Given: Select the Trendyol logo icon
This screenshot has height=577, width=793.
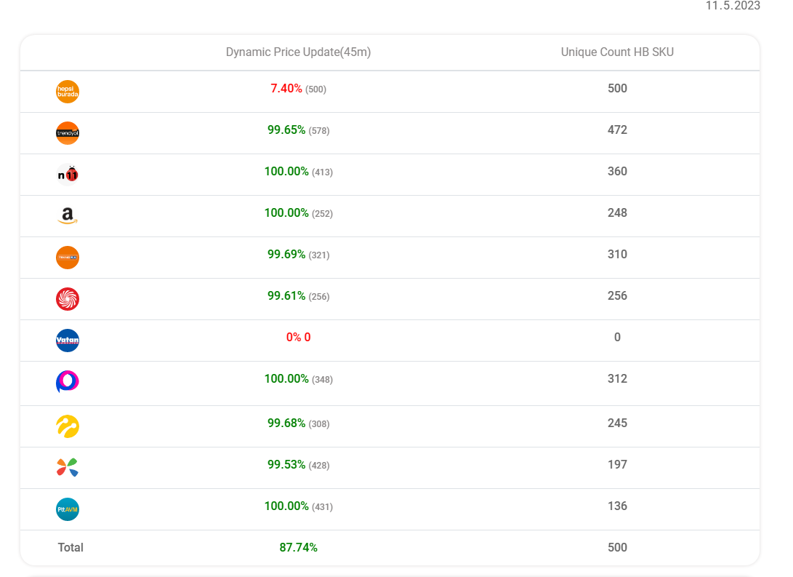Looking at the screenshot, I should point(67,133).
